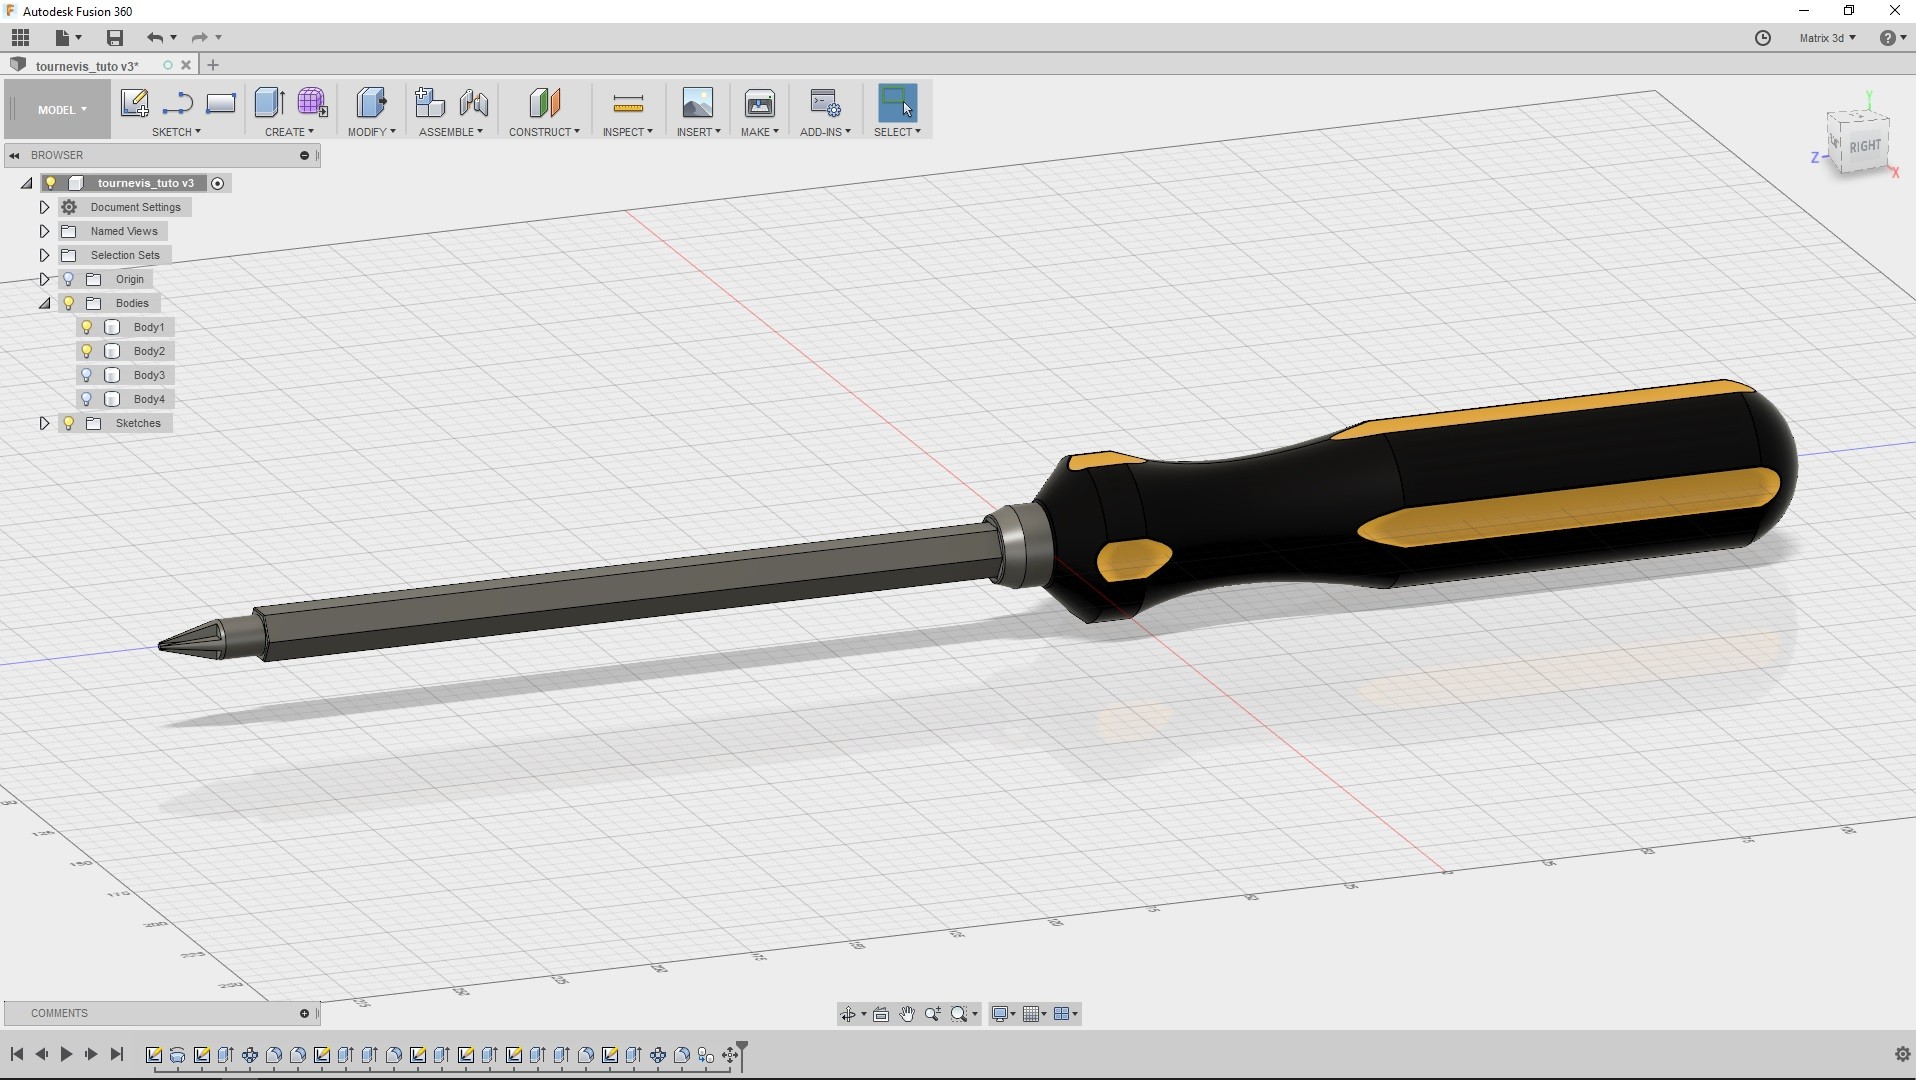The height and width of the screenshot is (1080, 1916).
Task: Open the SKETCH menu
Action: 176,132
